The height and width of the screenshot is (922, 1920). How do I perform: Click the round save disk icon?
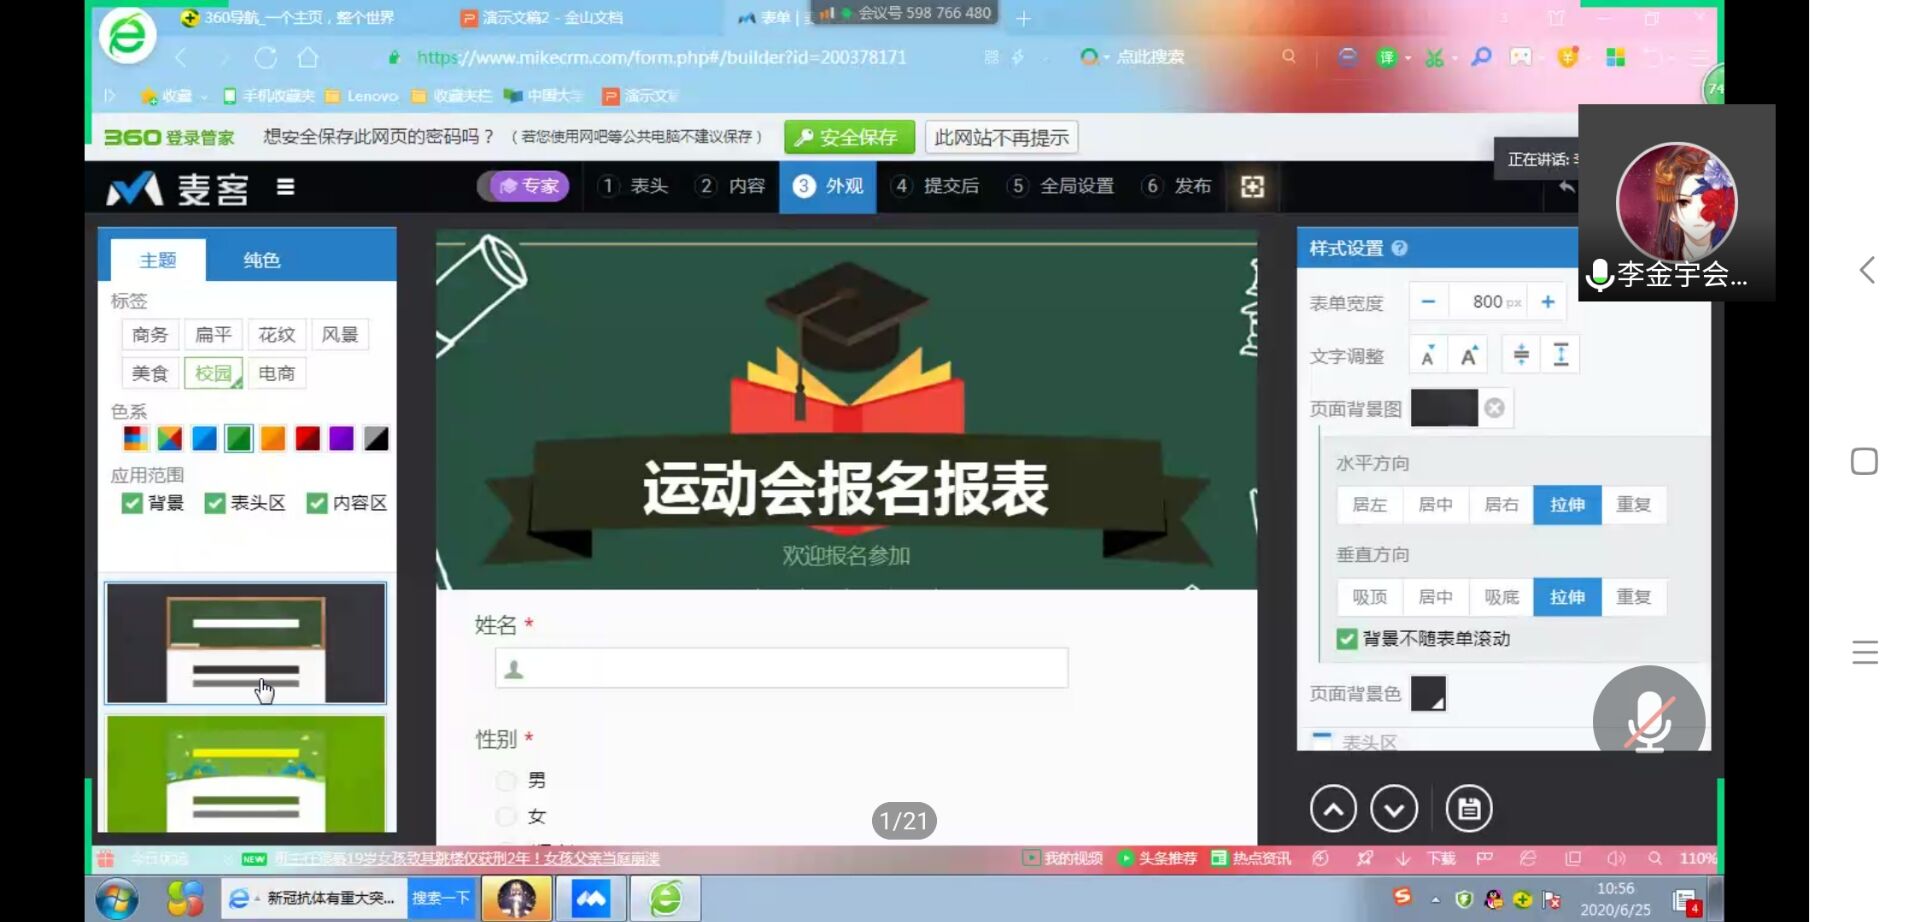[1469, 809]
